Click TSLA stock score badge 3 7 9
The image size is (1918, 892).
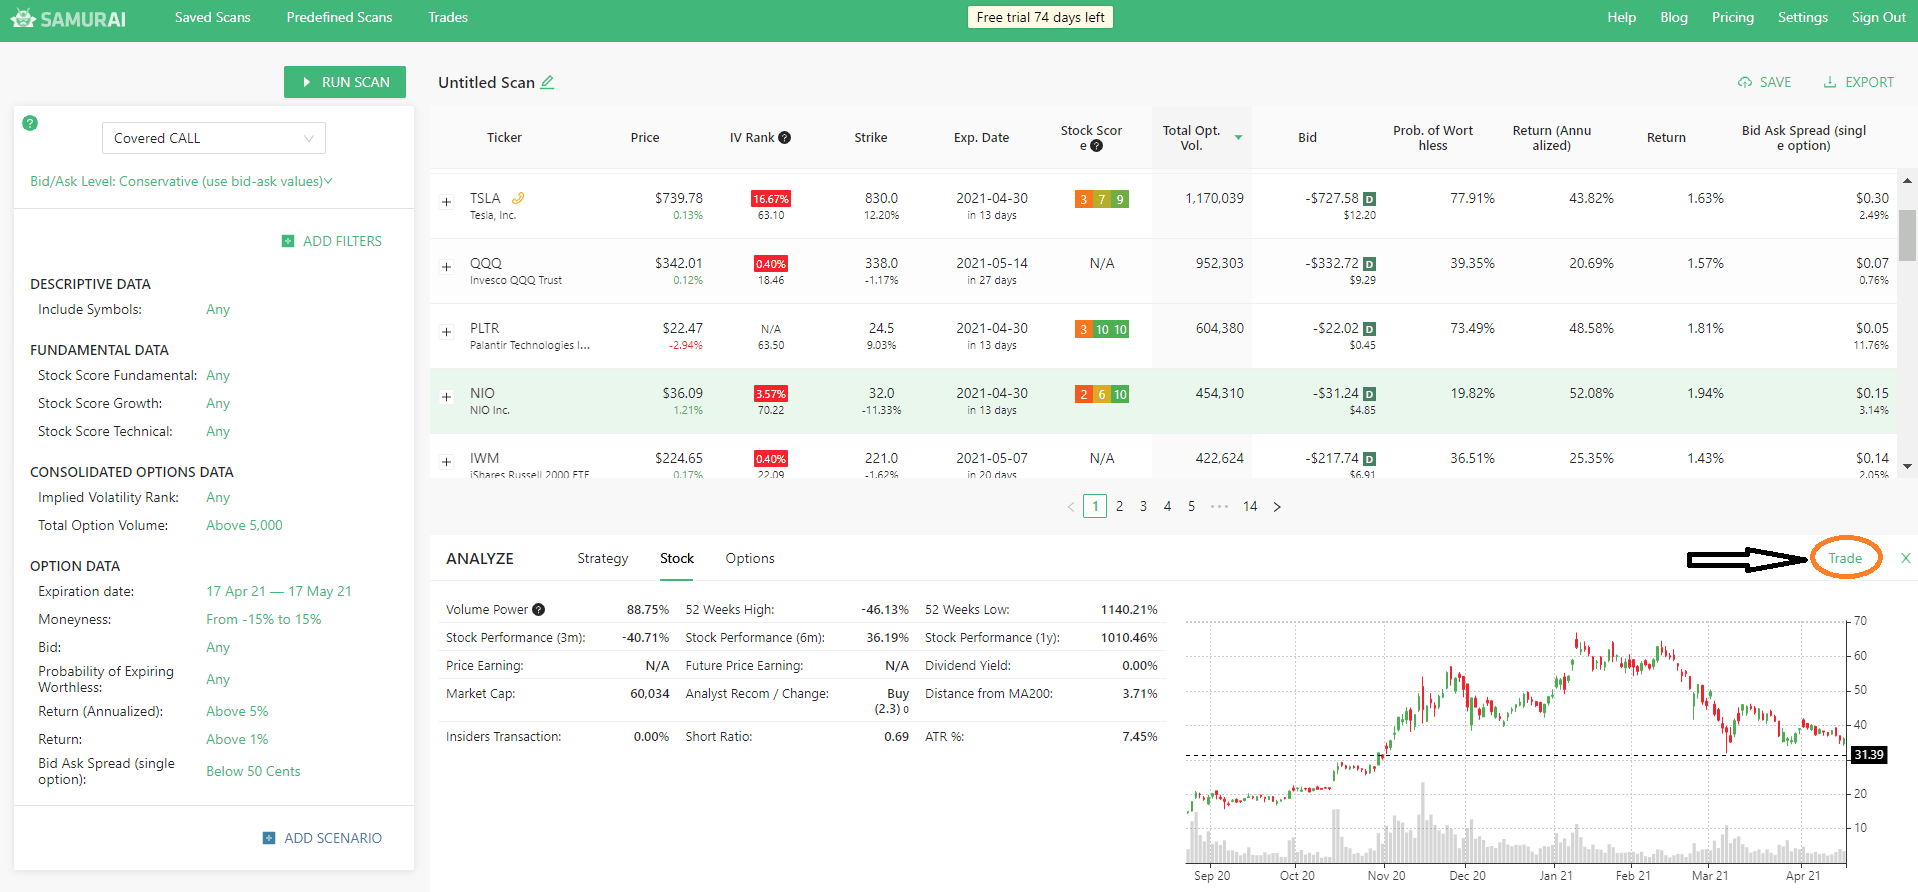[x=1102, y=199]
